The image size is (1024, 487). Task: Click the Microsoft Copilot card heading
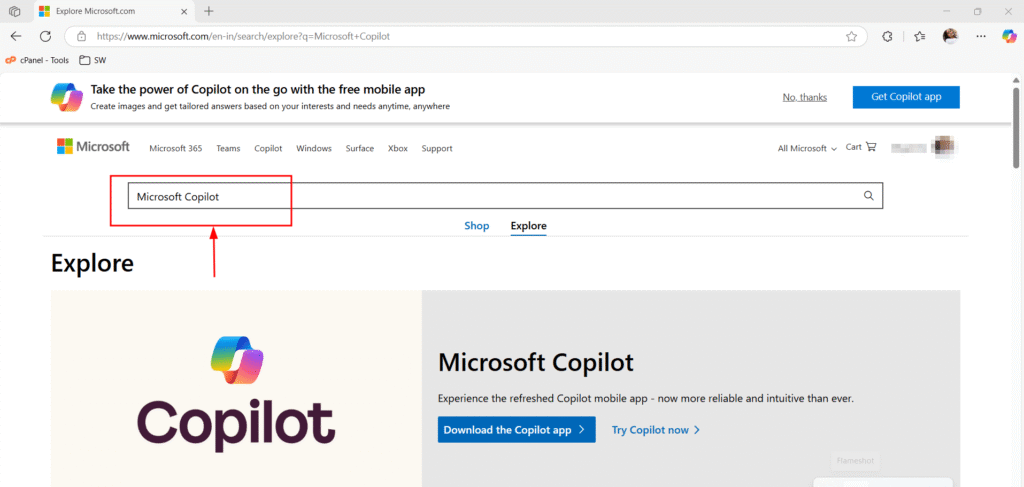pos(536,362)
